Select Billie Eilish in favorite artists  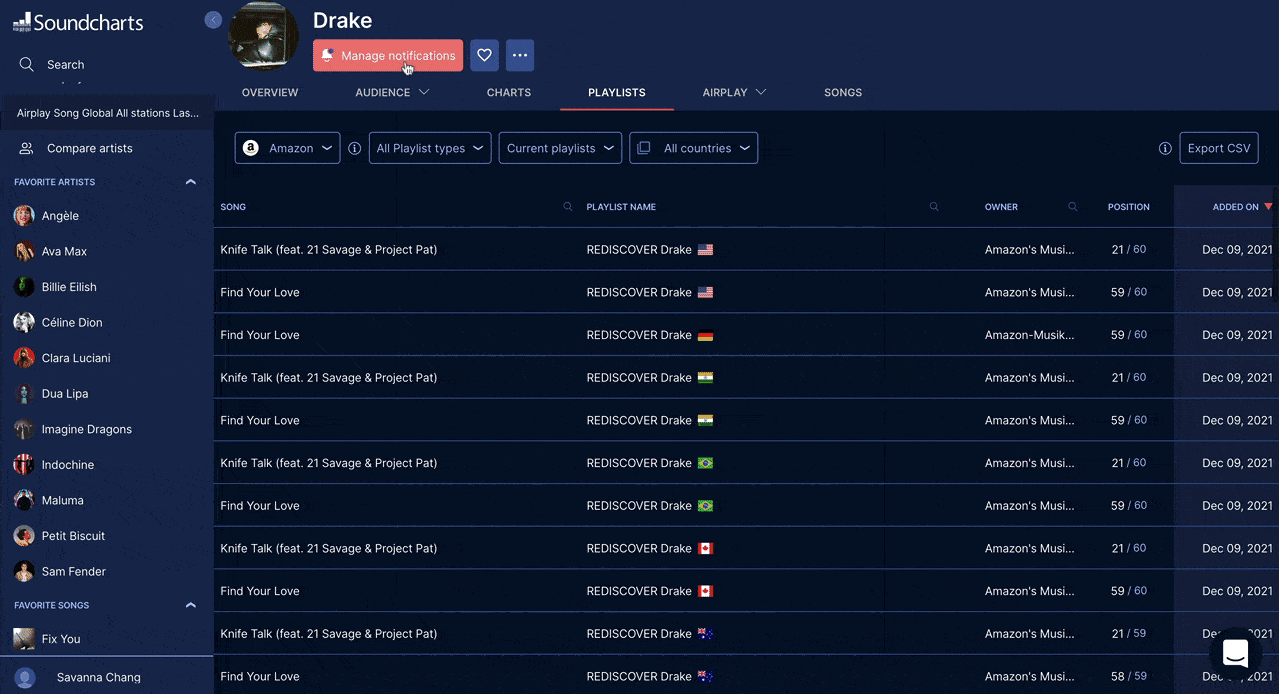[x=69, y=287]
